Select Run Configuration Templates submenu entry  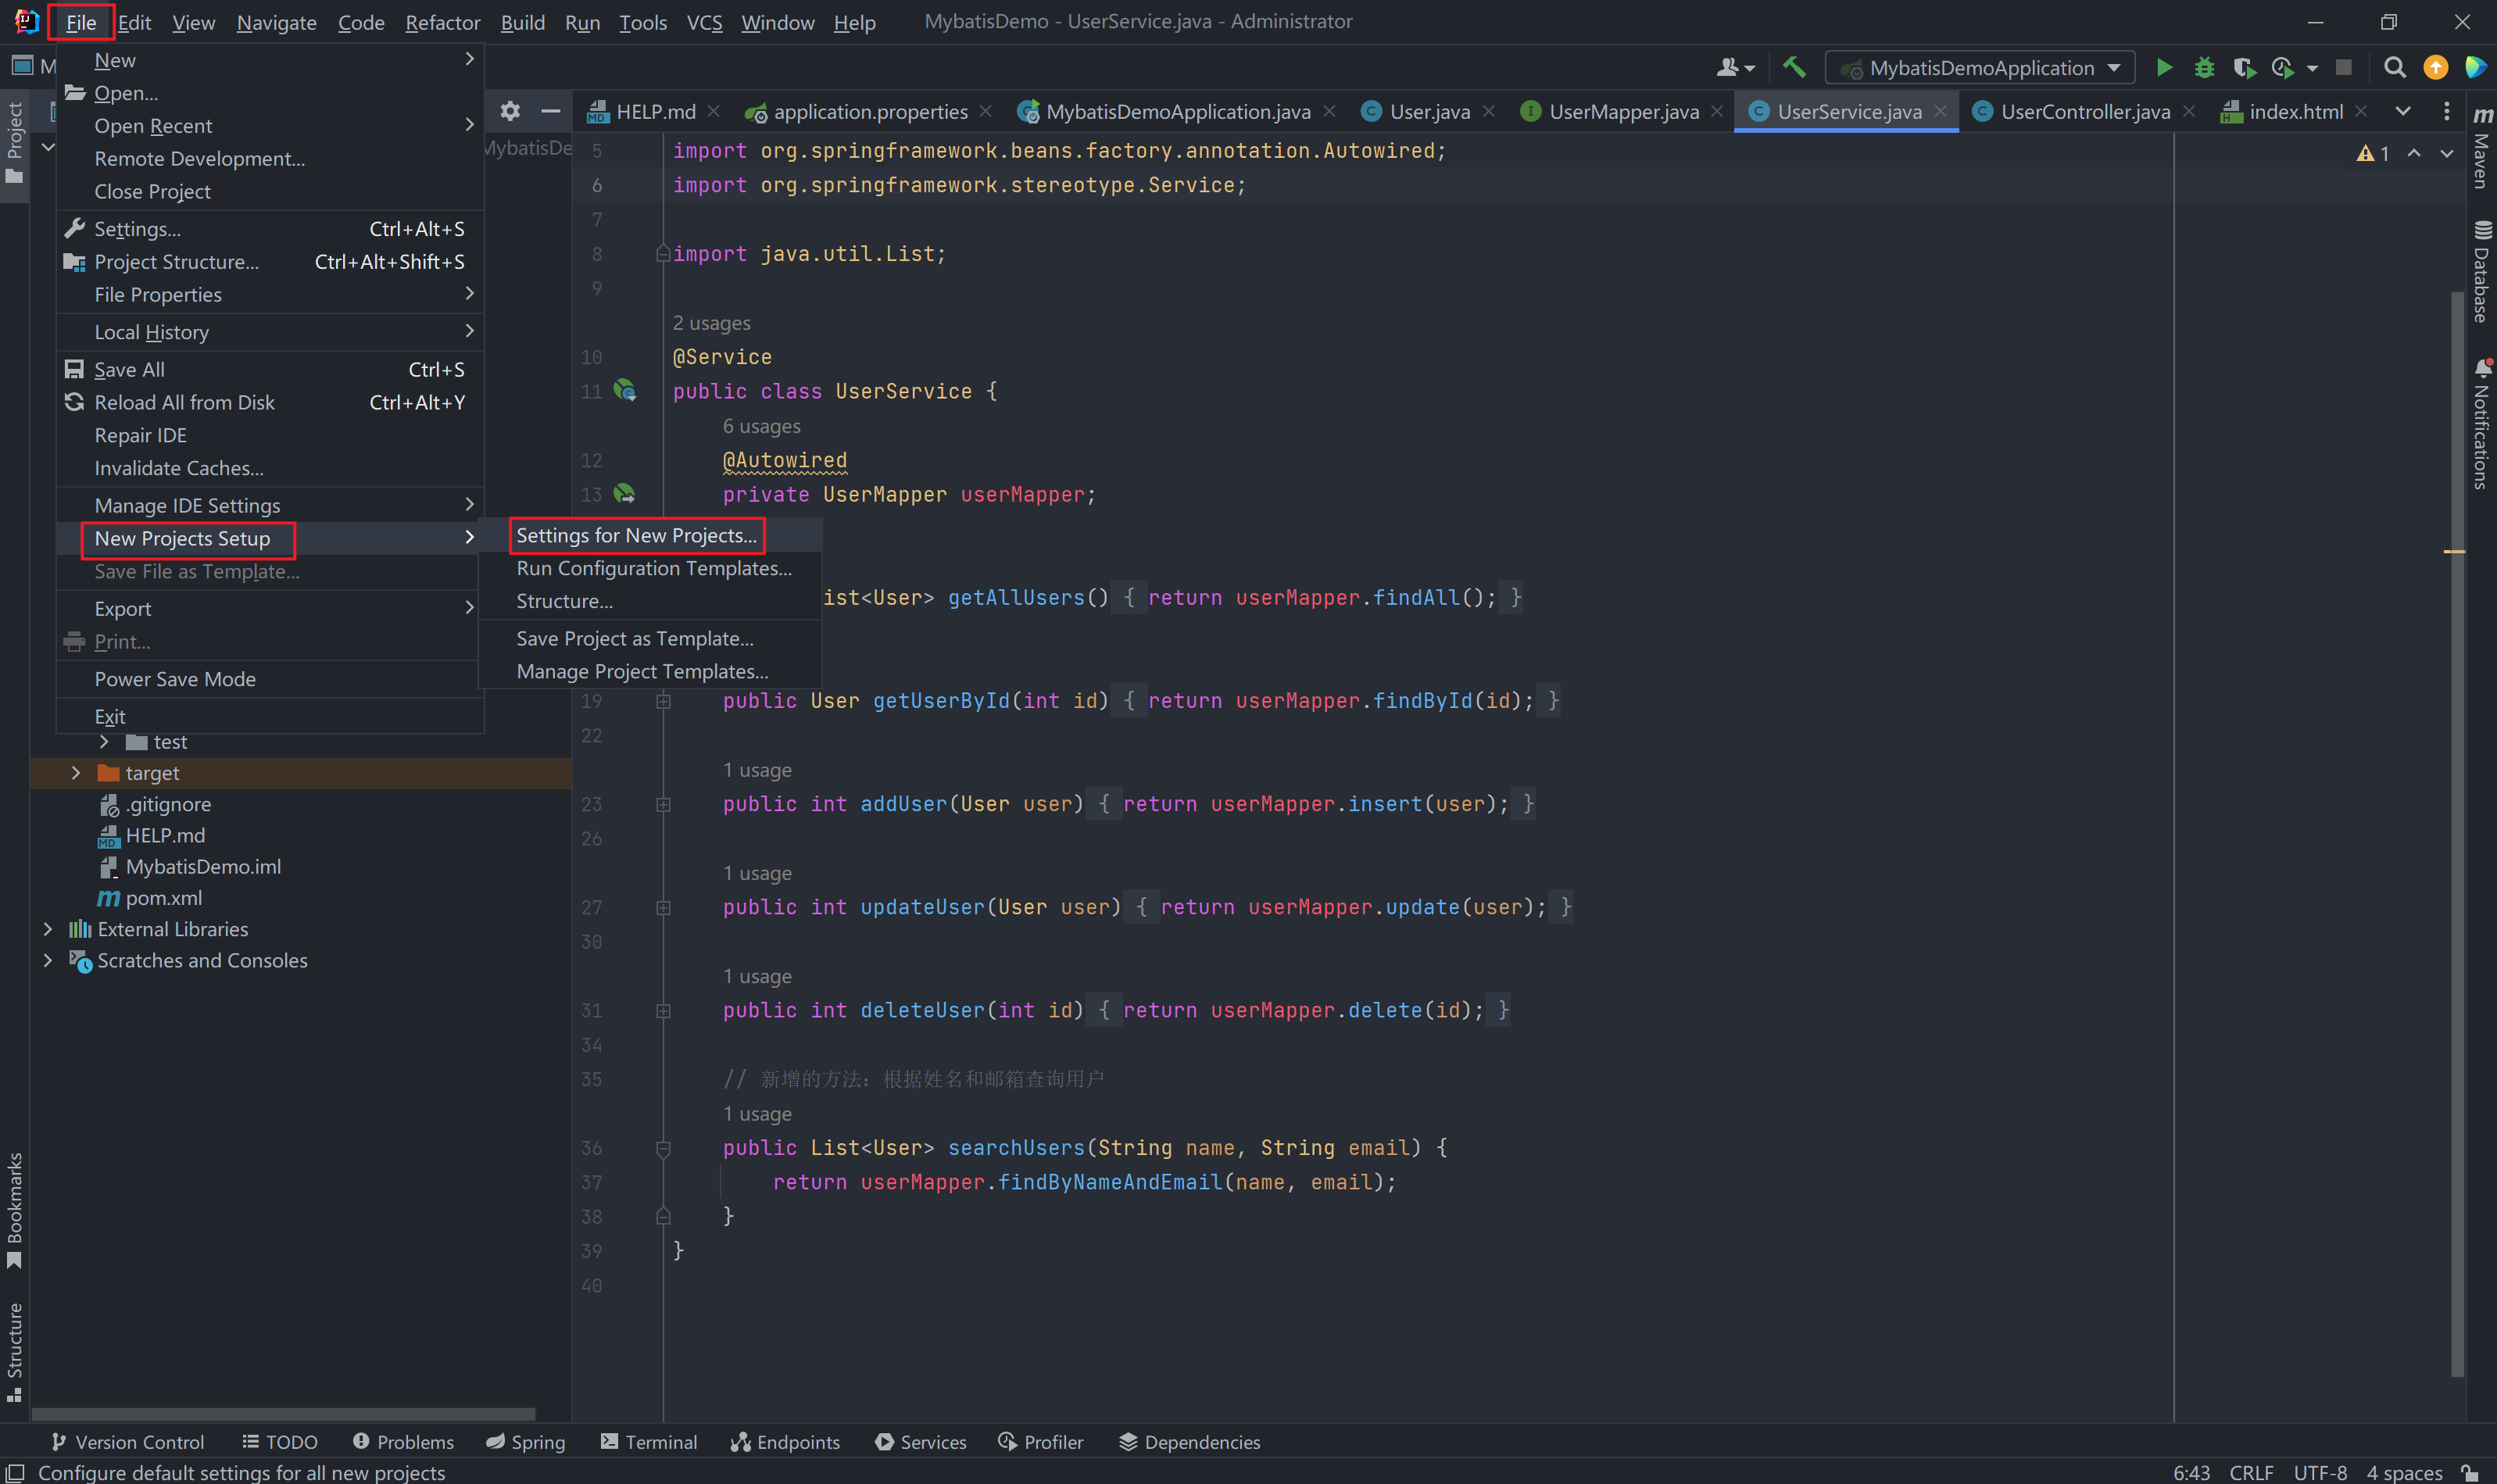coord(653,568)
